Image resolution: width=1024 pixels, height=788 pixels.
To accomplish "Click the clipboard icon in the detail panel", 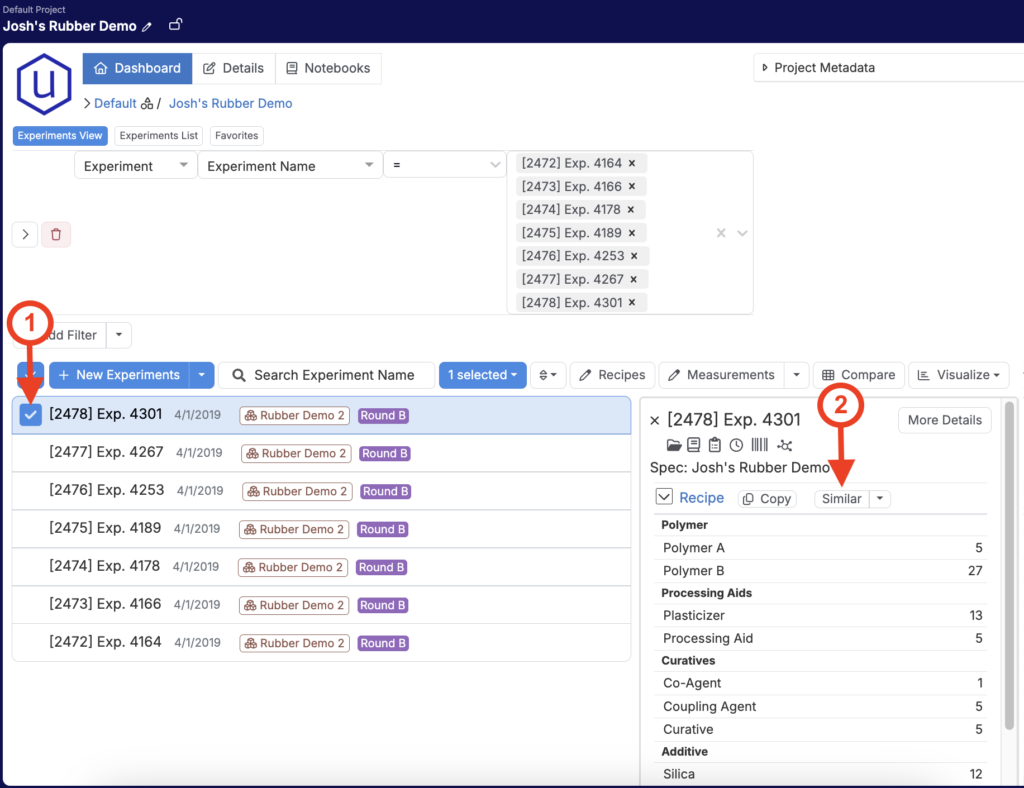I will click(714, 445).
